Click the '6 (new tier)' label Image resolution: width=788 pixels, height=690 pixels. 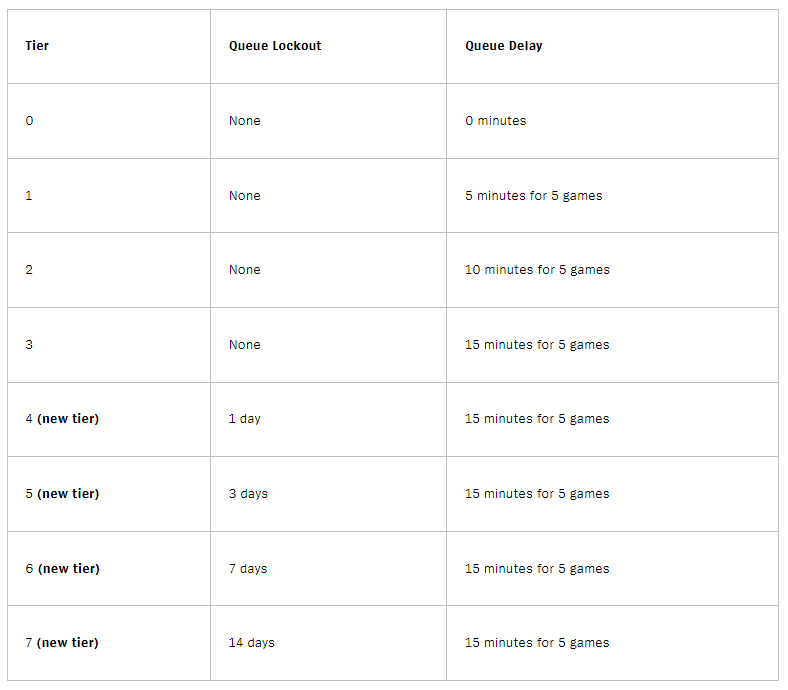point(62,568)
